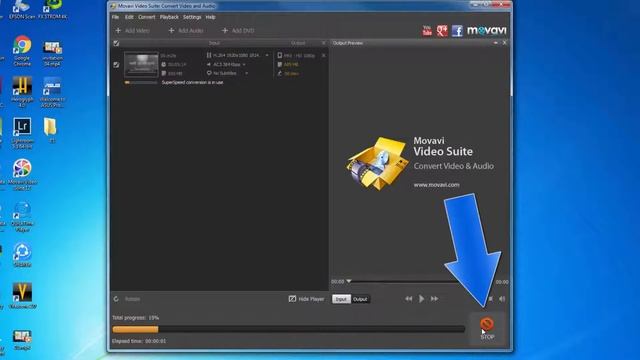Click the Add Video button

(x=132, y=31)
